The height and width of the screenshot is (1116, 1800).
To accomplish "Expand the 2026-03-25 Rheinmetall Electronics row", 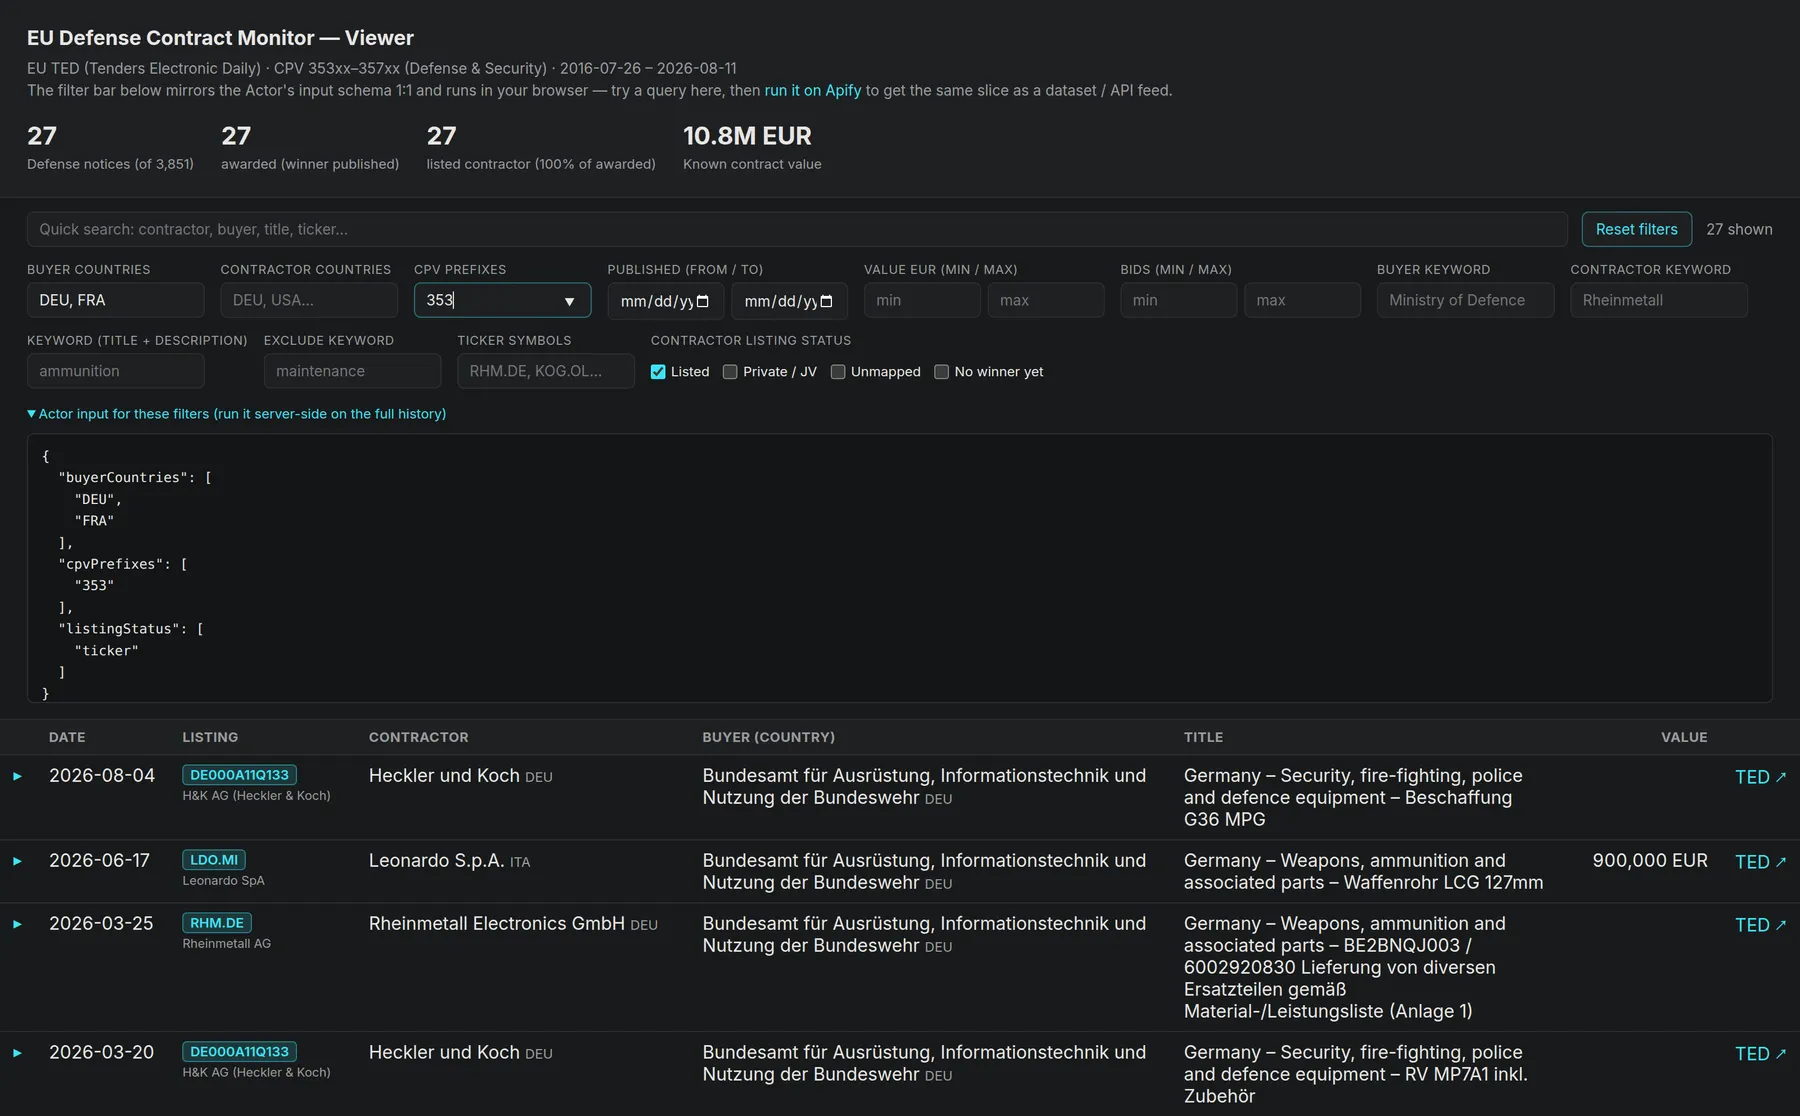I will coord(17,924).
